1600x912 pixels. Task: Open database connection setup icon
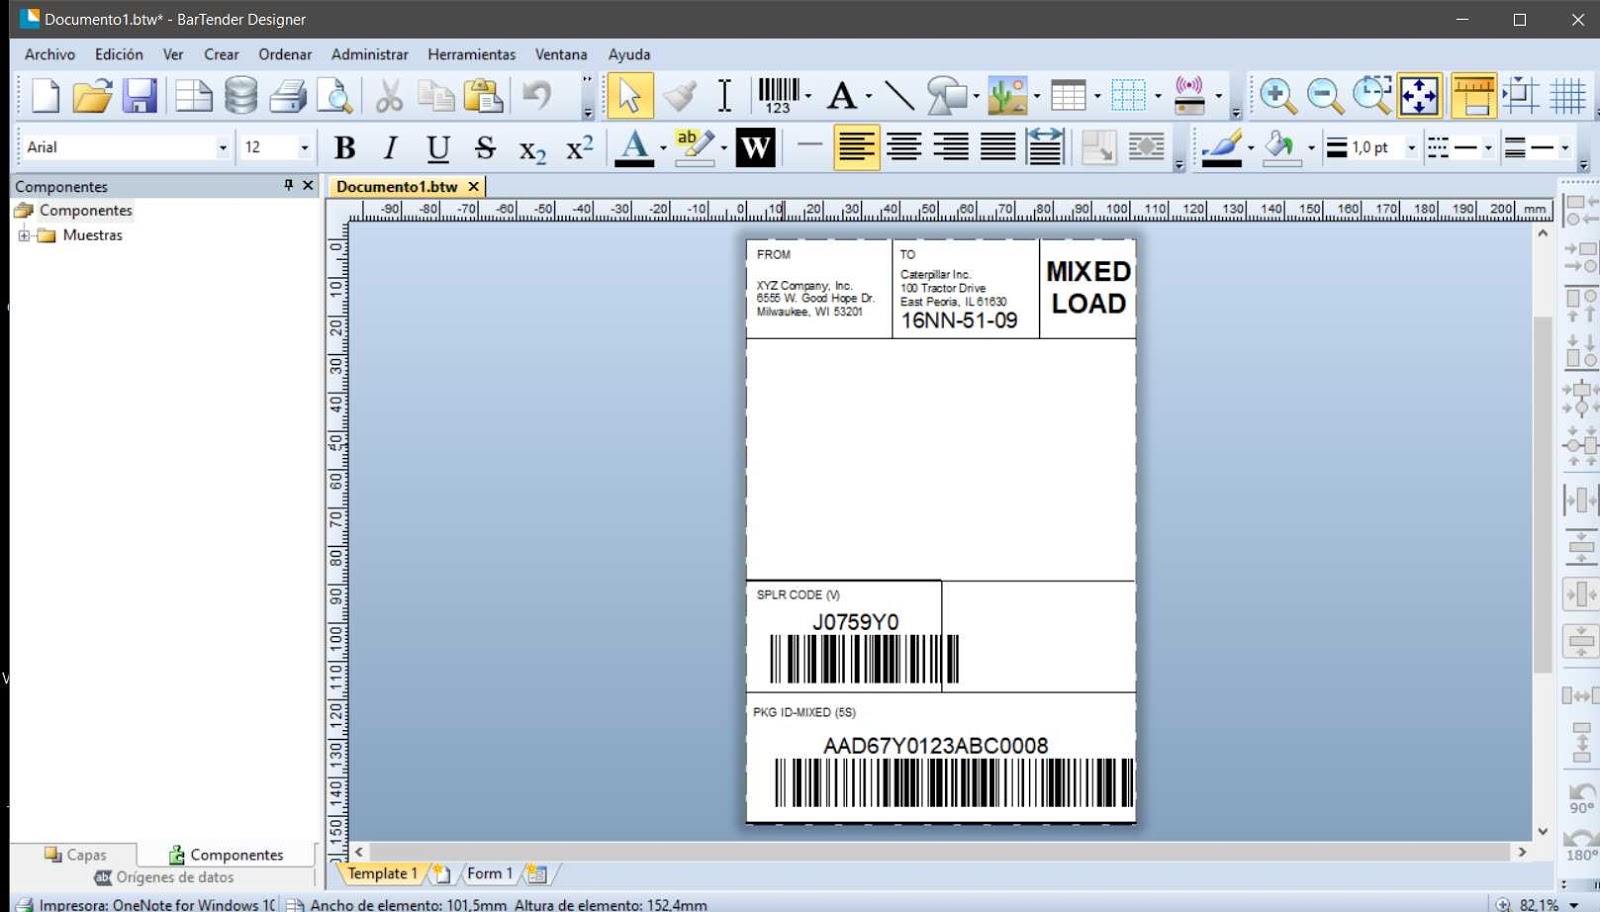[240, 96]
